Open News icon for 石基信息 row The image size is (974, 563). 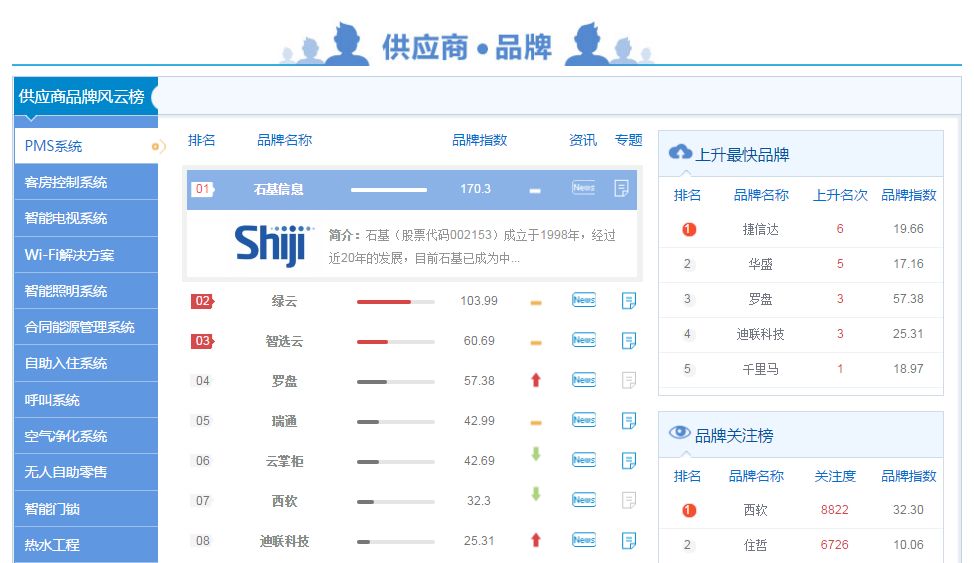584,188
